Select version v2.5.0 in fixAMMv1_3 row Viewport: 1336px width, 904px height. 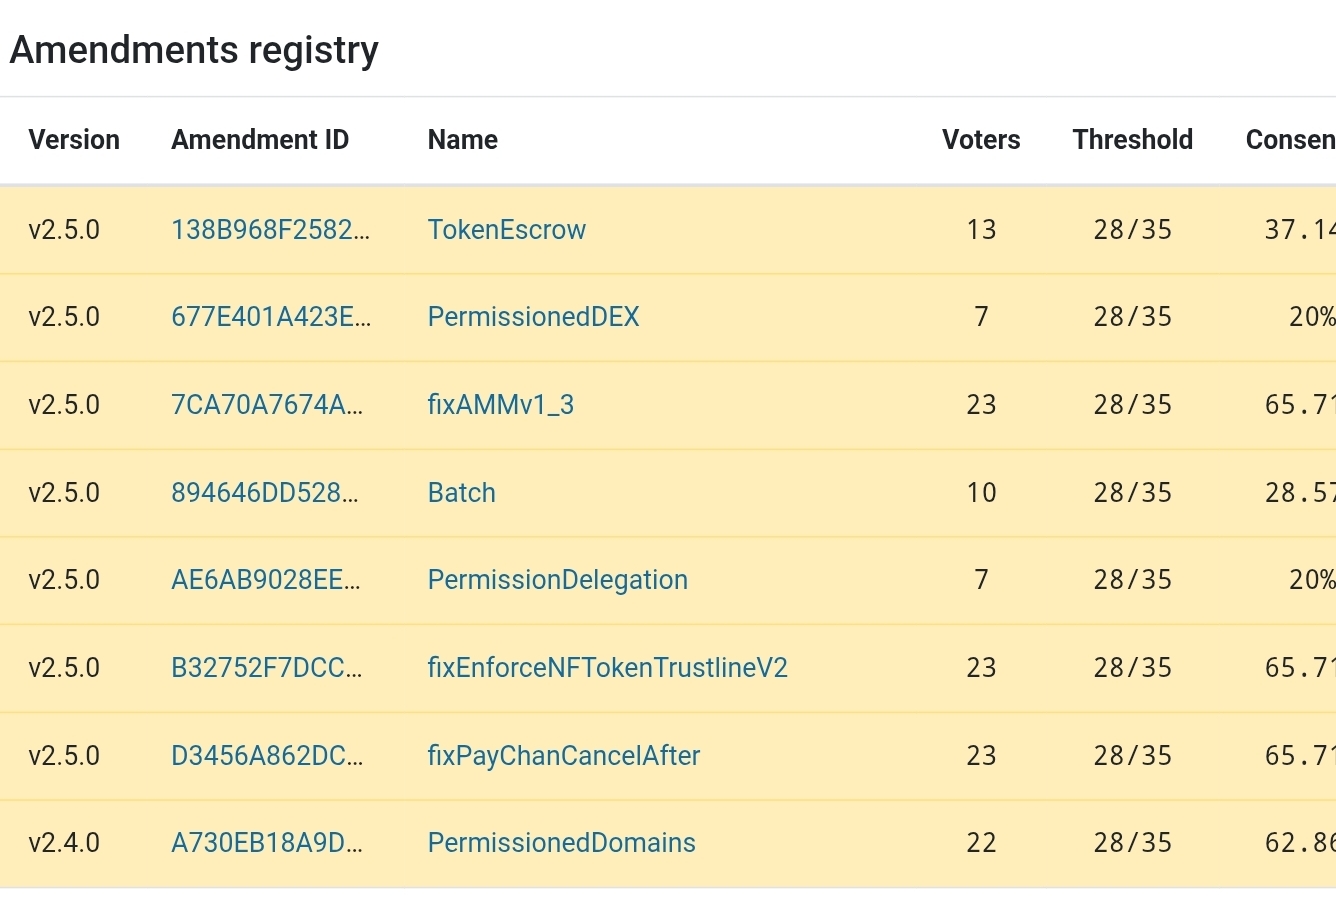tap(64, 405)
